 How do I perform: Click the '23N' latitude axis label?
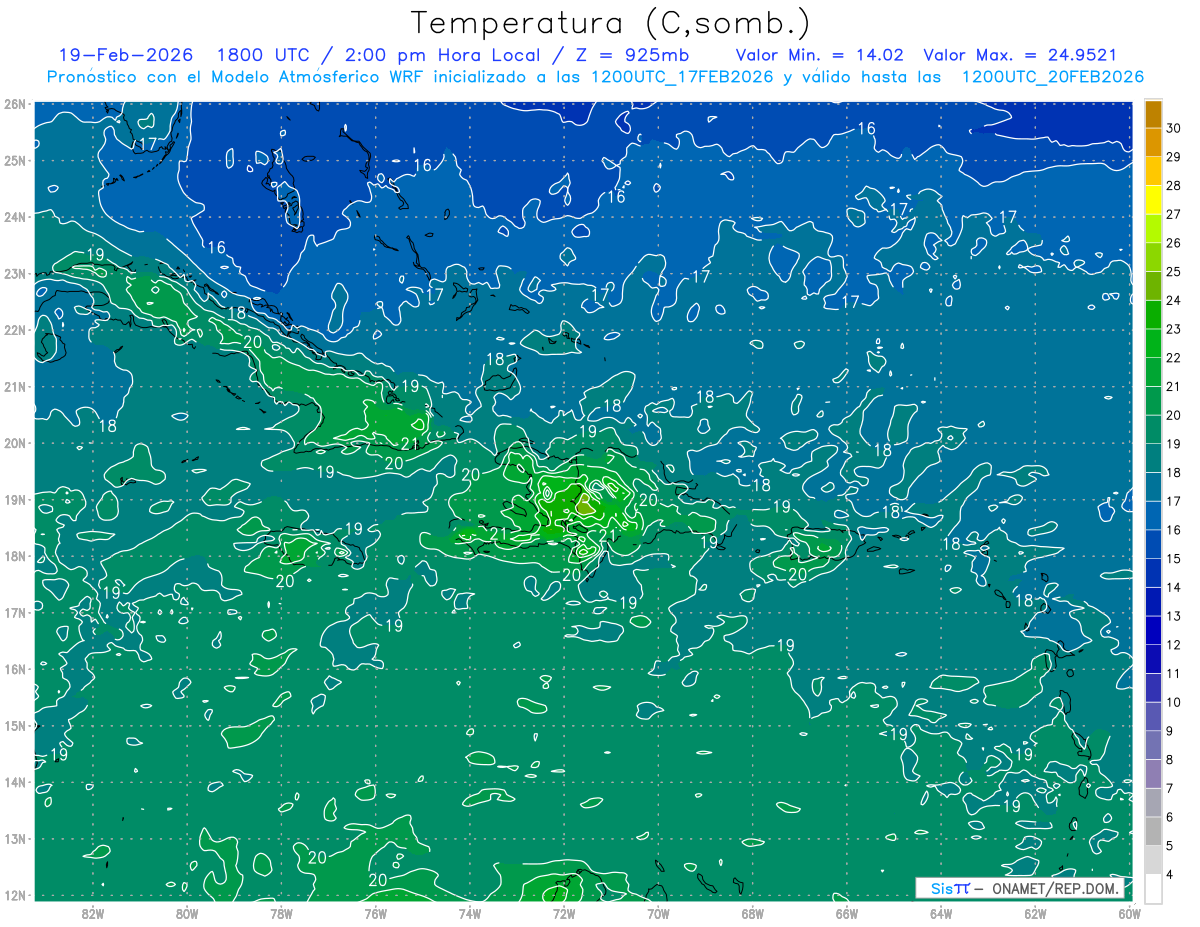(15, 273)
